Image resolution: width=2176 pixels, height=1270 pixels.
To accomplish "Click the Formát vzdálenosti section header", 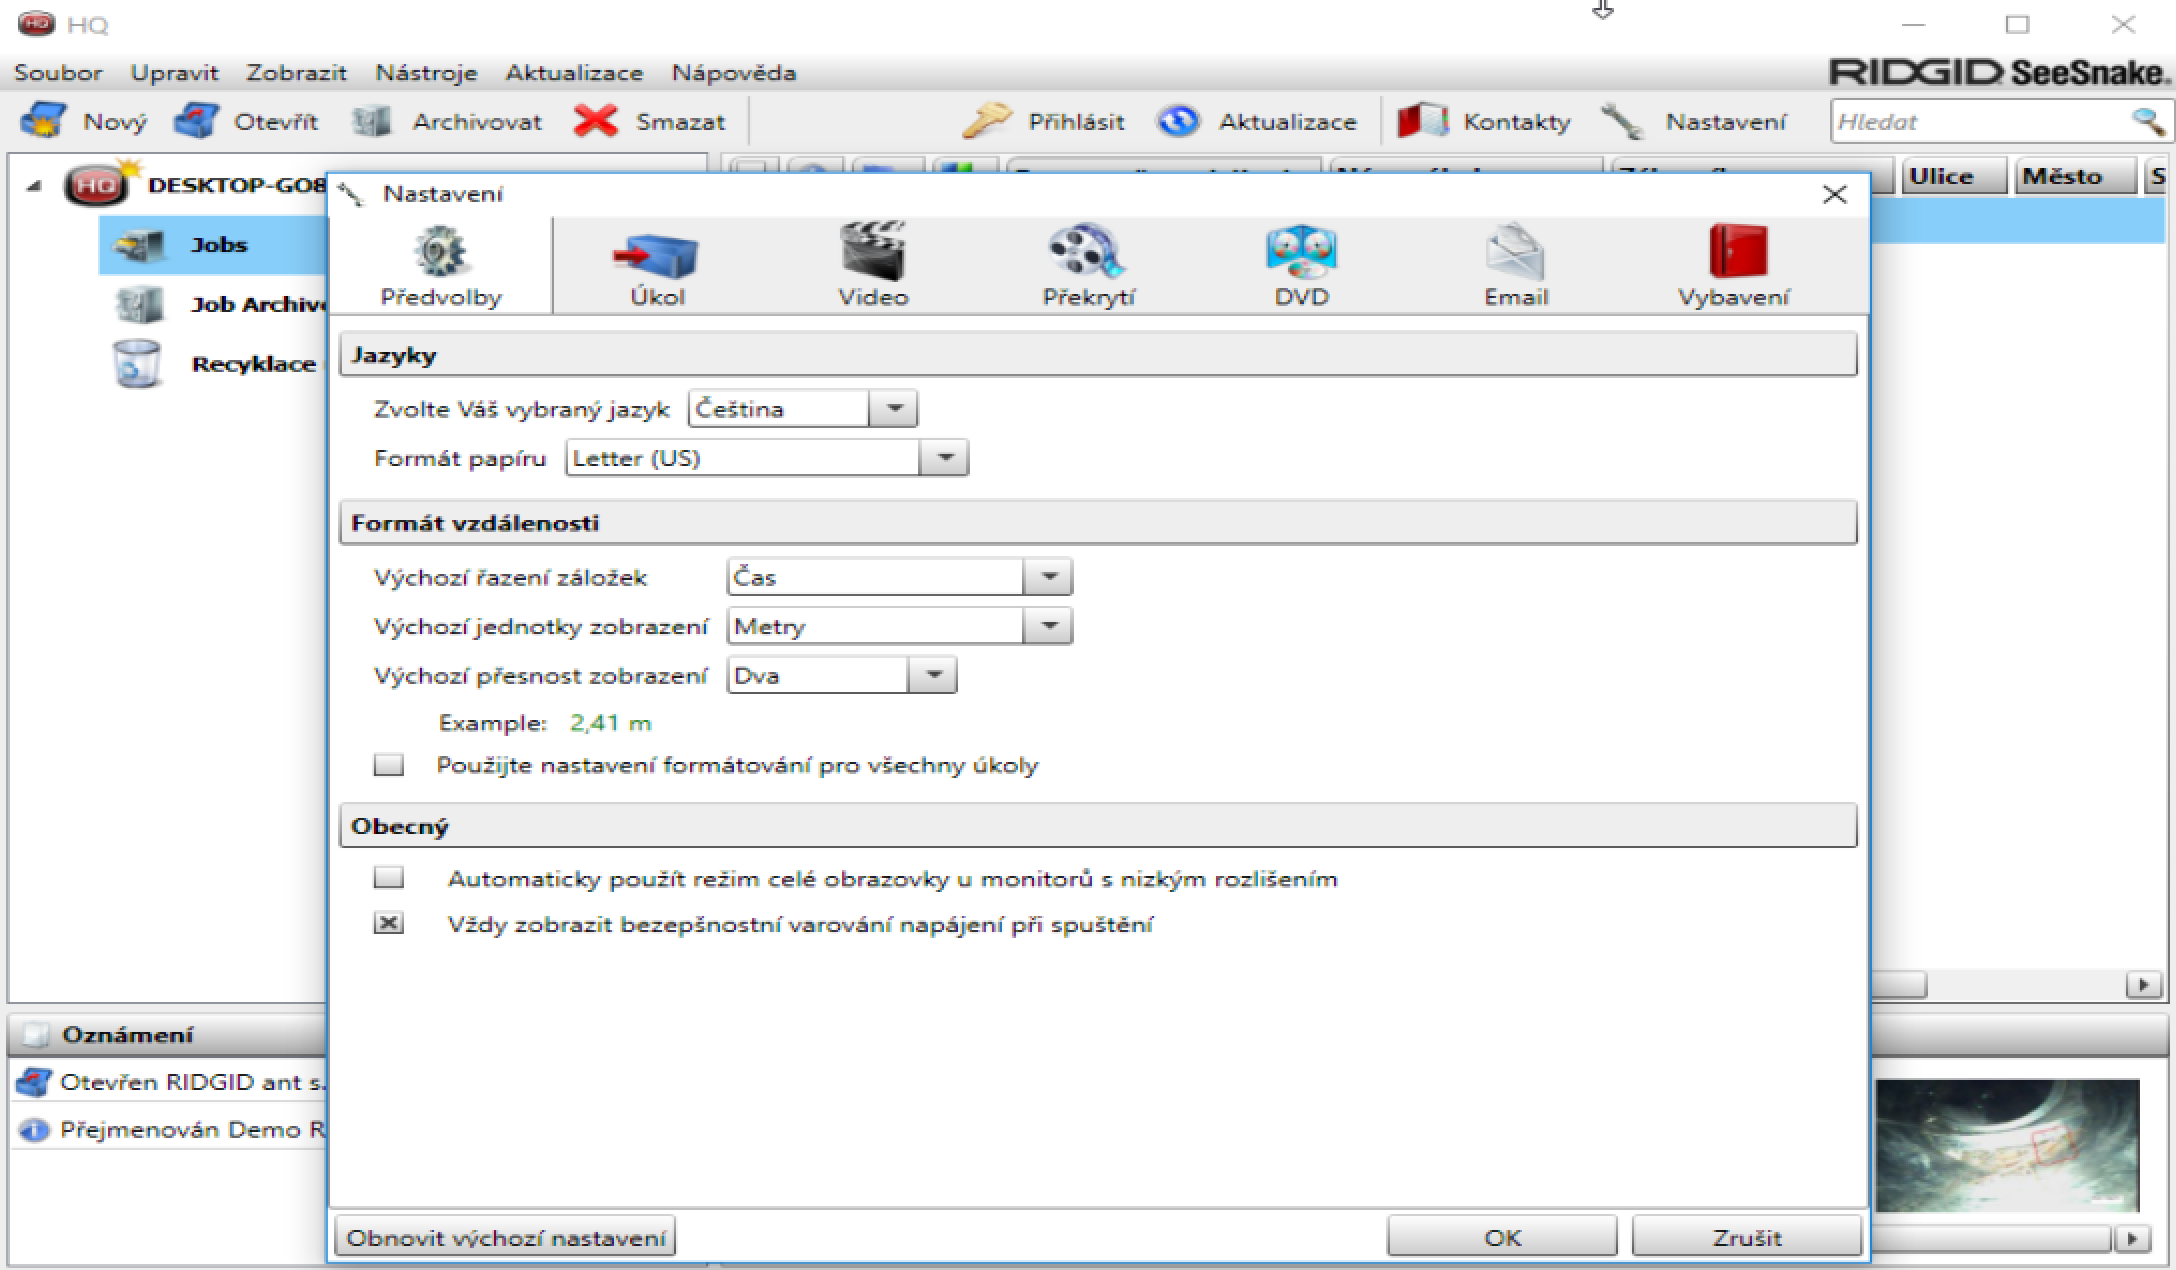I will (1098, 523).
